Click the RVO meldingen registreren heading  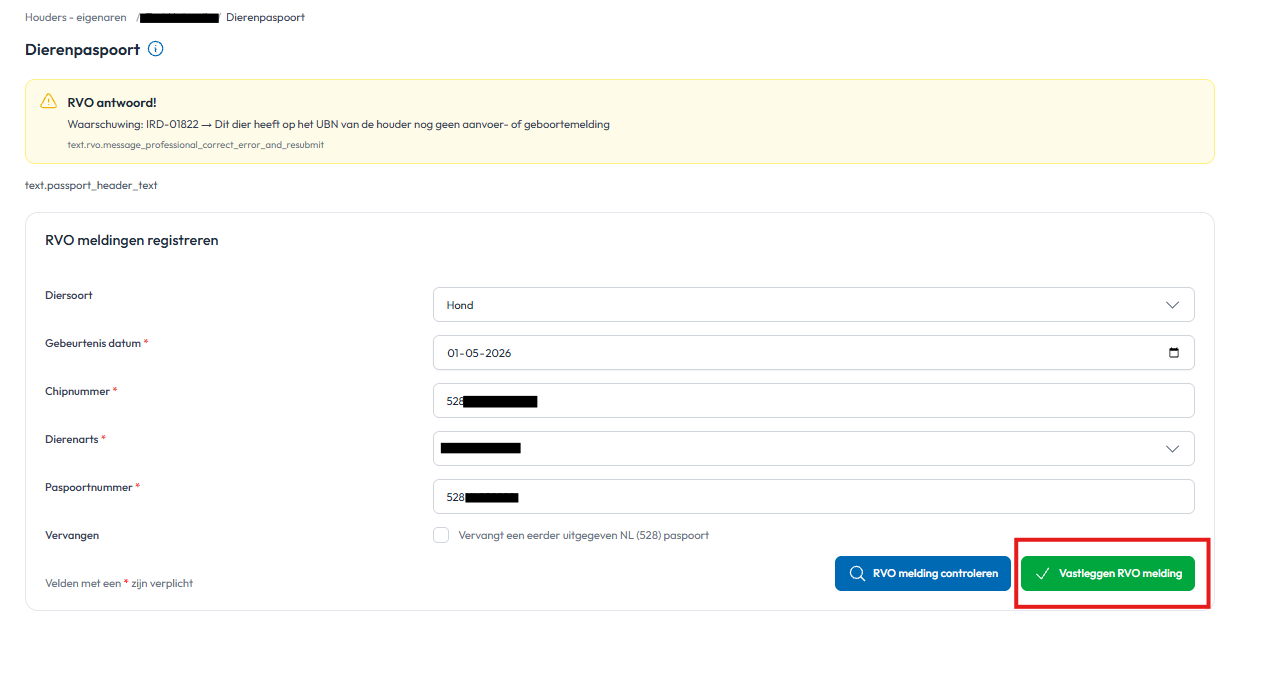(x=132, y=240)
